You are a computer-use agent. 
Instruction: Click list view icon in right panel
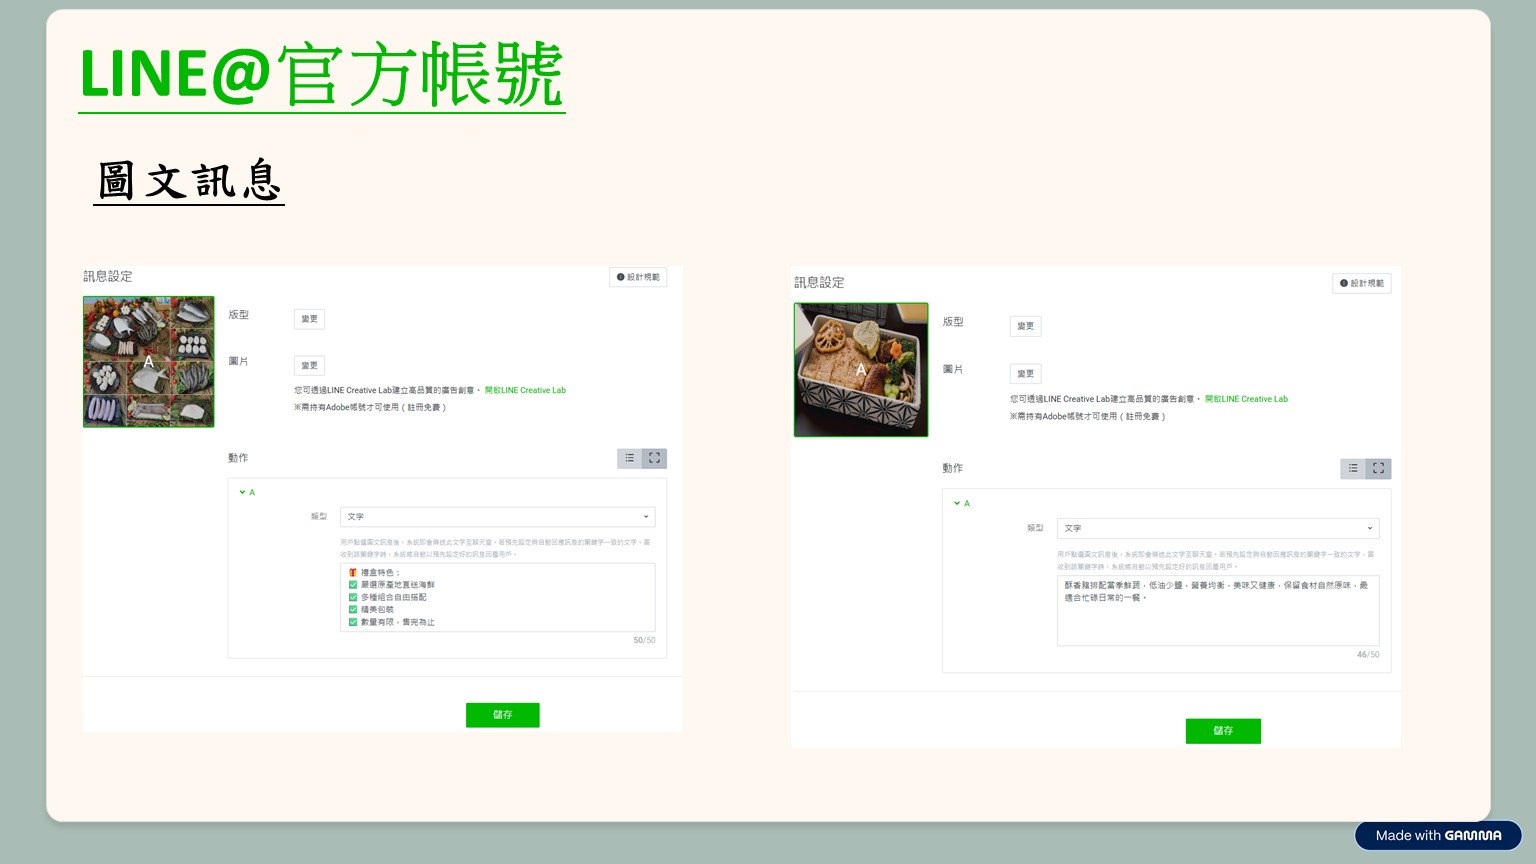pyautogui.click(x=1353, y=468)
